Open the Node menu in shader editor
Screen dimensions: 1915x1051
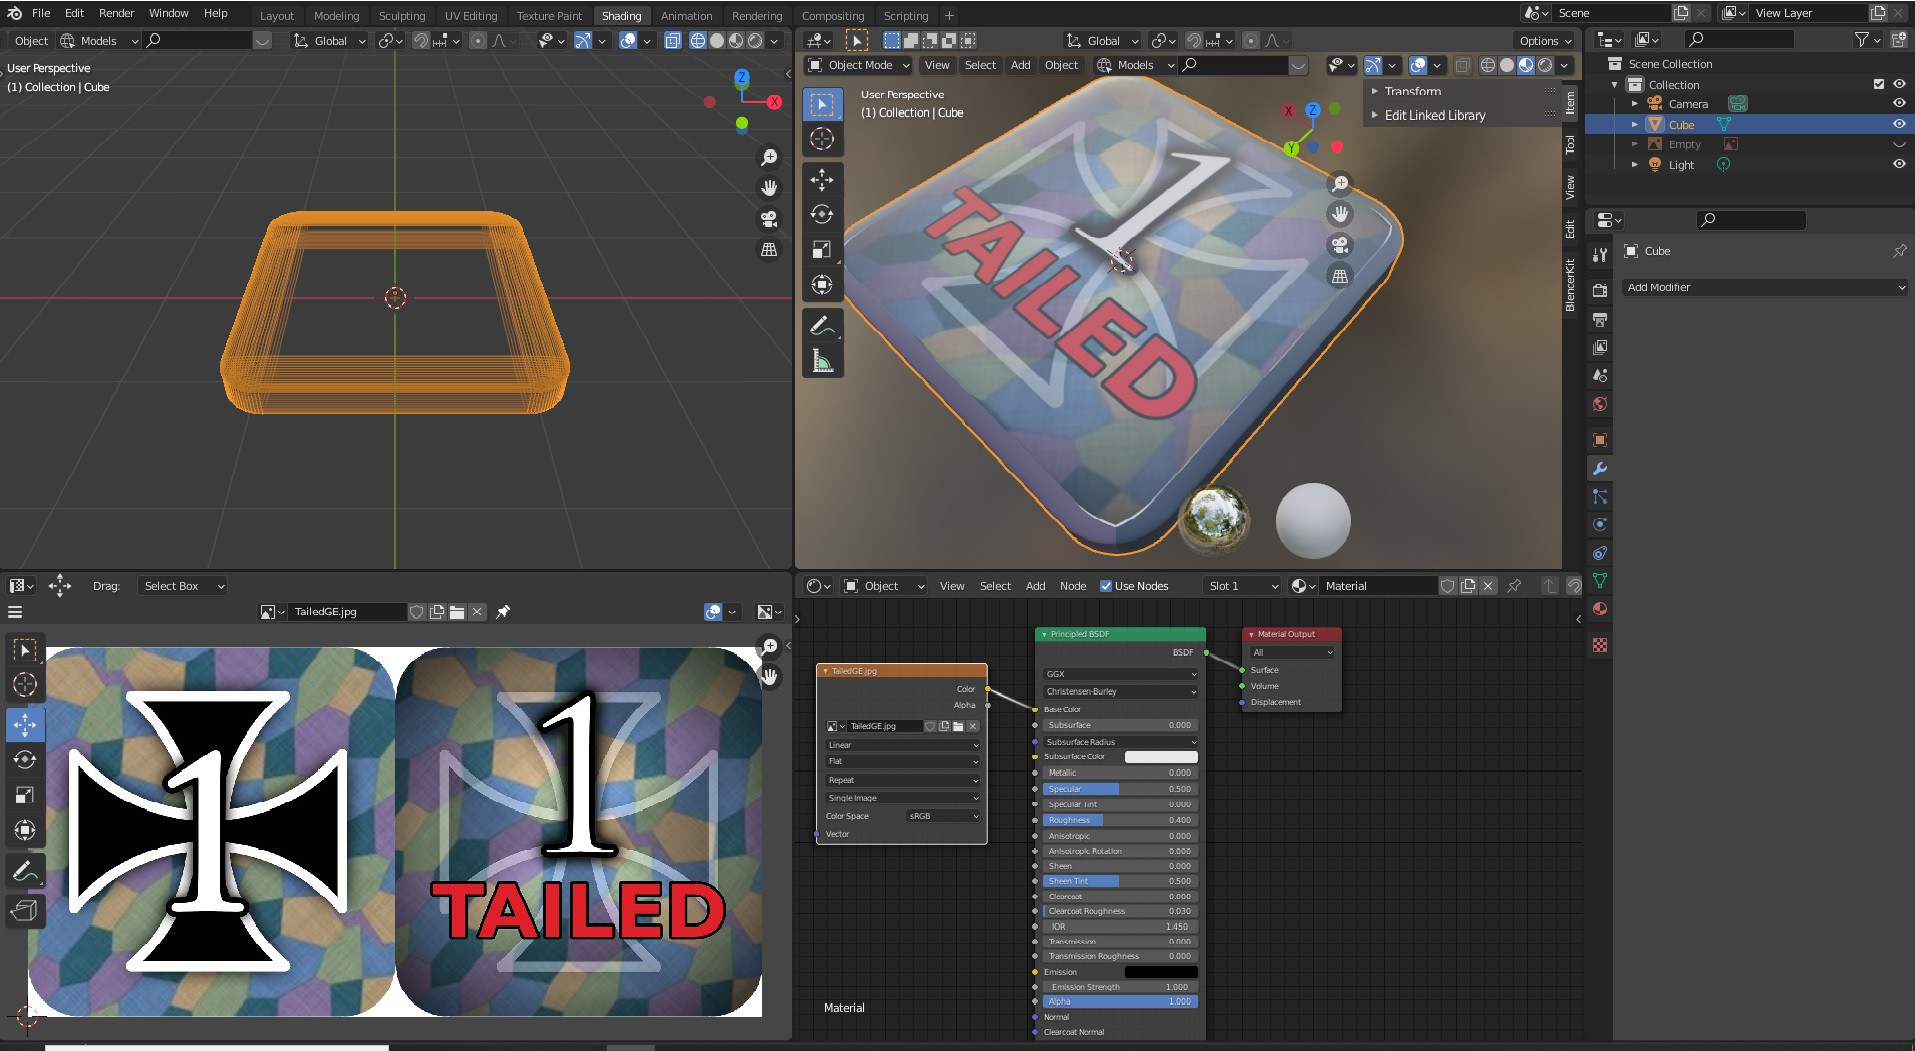tap(1073, 586)
